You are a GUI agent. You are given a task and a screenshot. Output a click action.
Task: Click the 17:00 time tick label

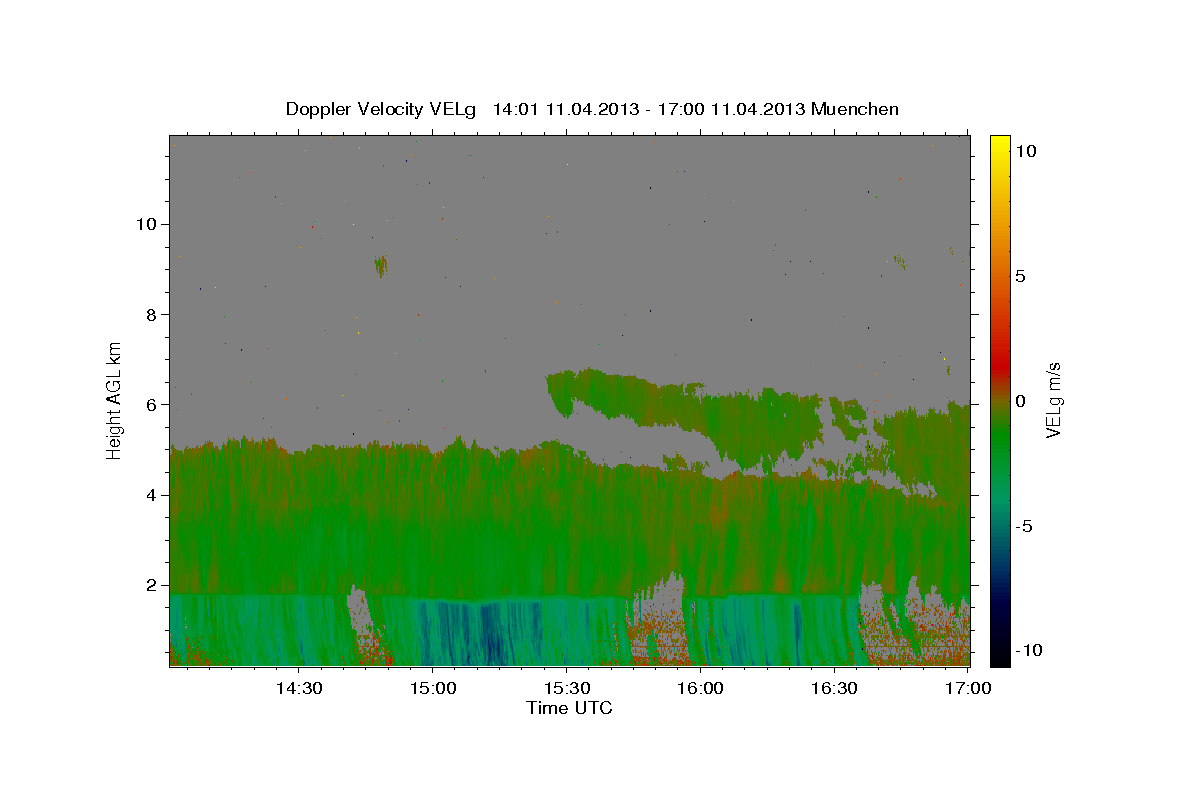click(968, 688)
